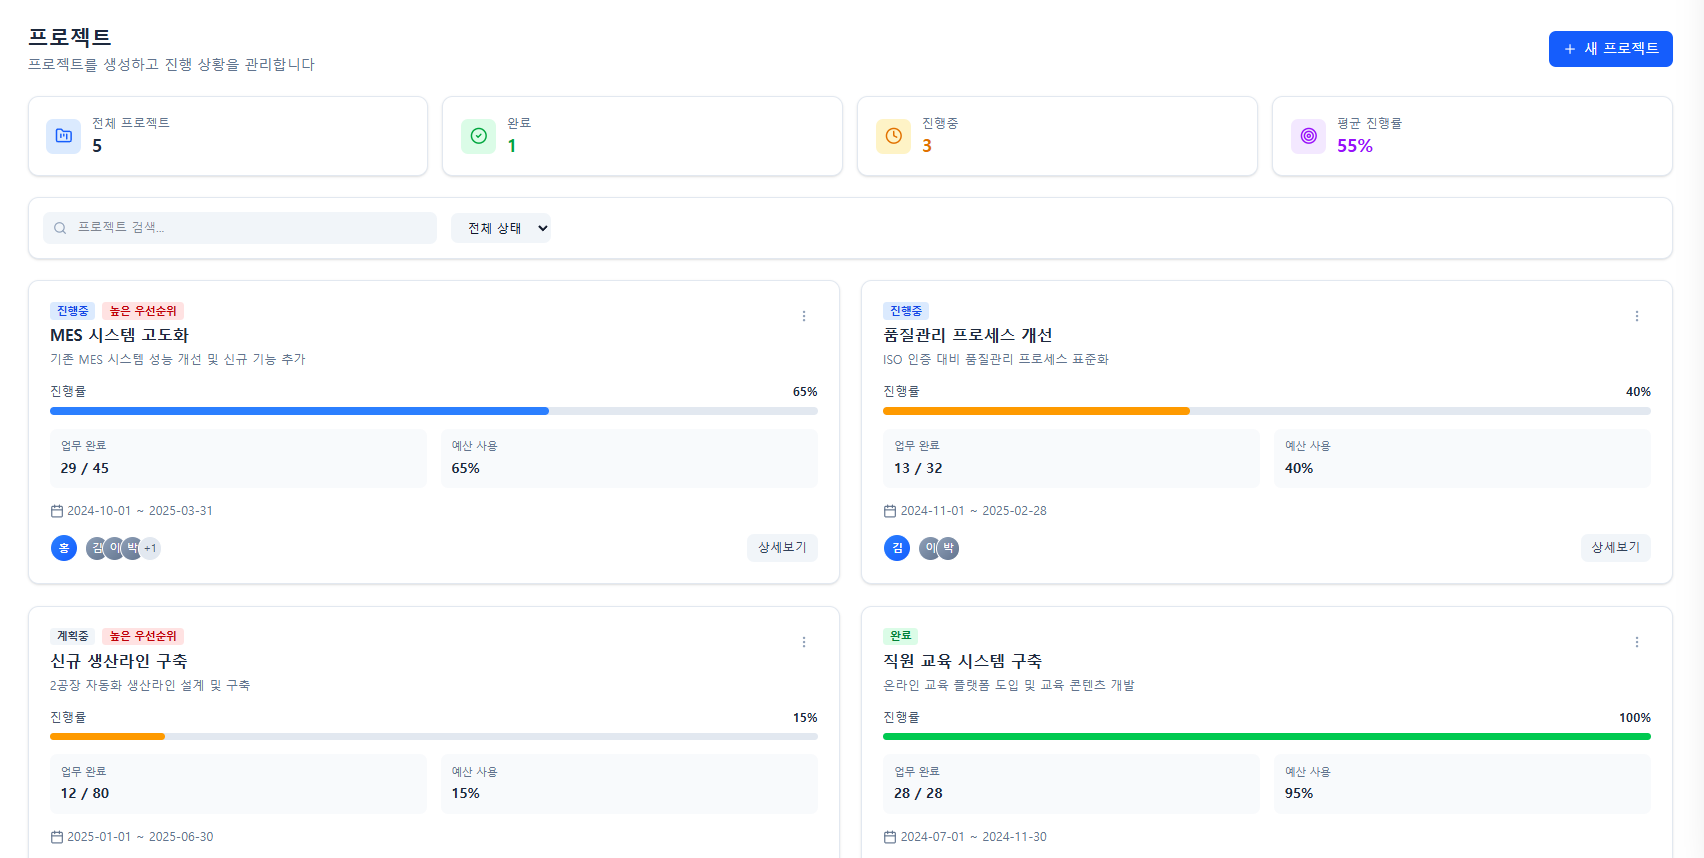Image resolution: width=1704 pixels, height=858 pixels.
Task: Click the 높은 우선순위 tag on MES project
Action: 143,311
